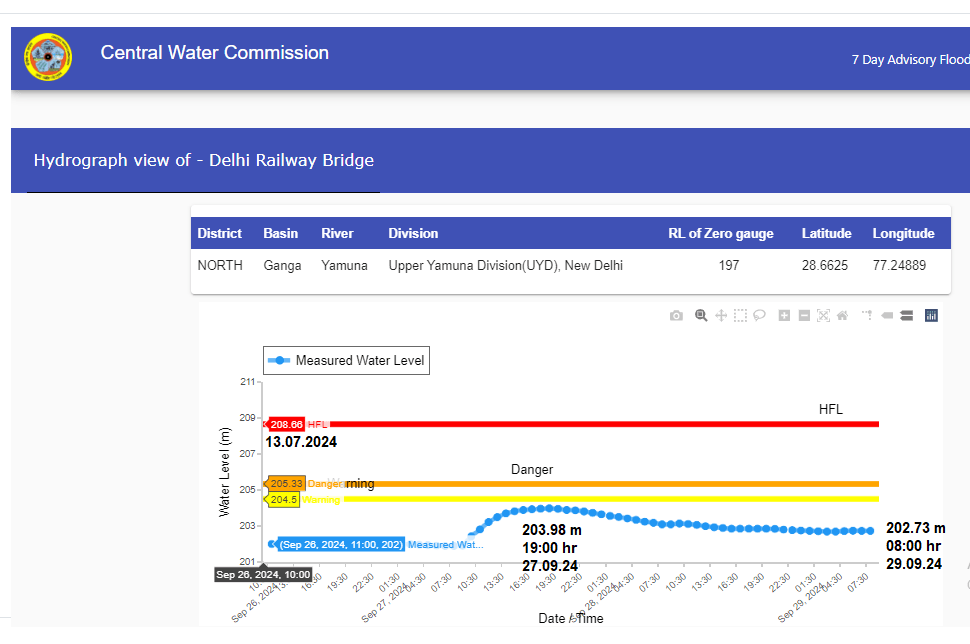Image resolution: width=970 pixels, height=644 pixels.
Task: Click the 208.66 HFL value label
Action: tap(287, 424)
